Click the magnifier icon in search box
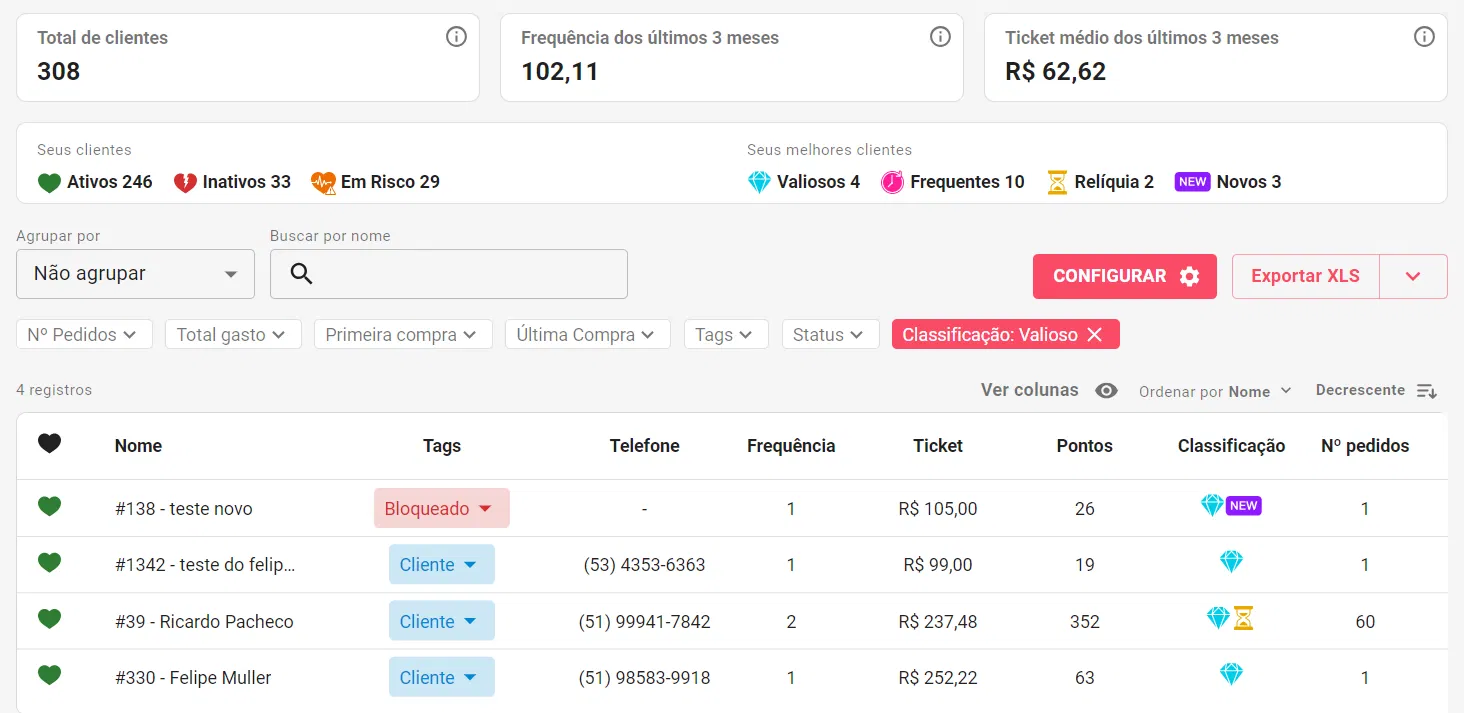The width and height of the screenshot is (1464, 713). point(301,274)
